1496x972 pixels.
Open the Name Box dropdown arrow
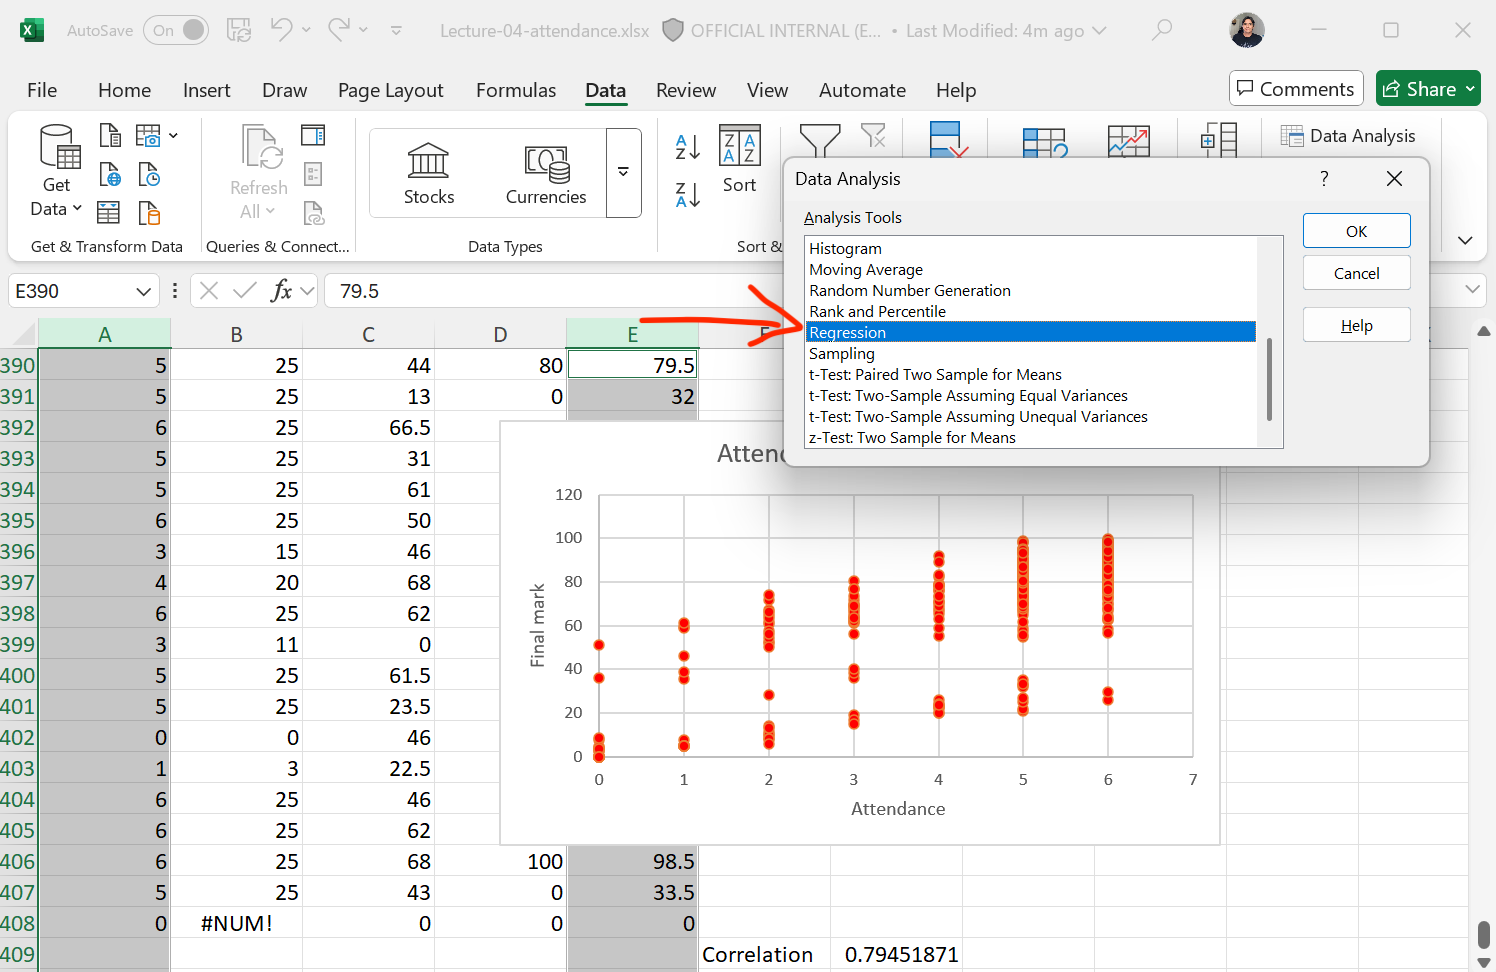click(143, 291)
